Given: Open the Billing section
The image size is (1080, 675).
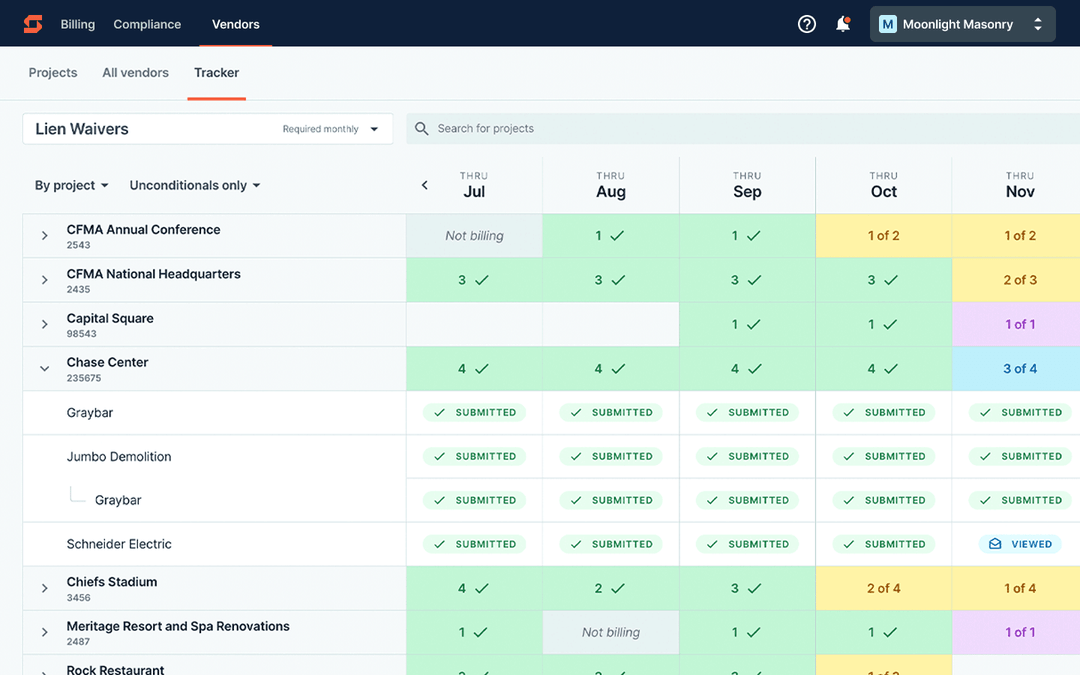Looking at the screenshot, I should pyautogui.click(x=77, y=23).
